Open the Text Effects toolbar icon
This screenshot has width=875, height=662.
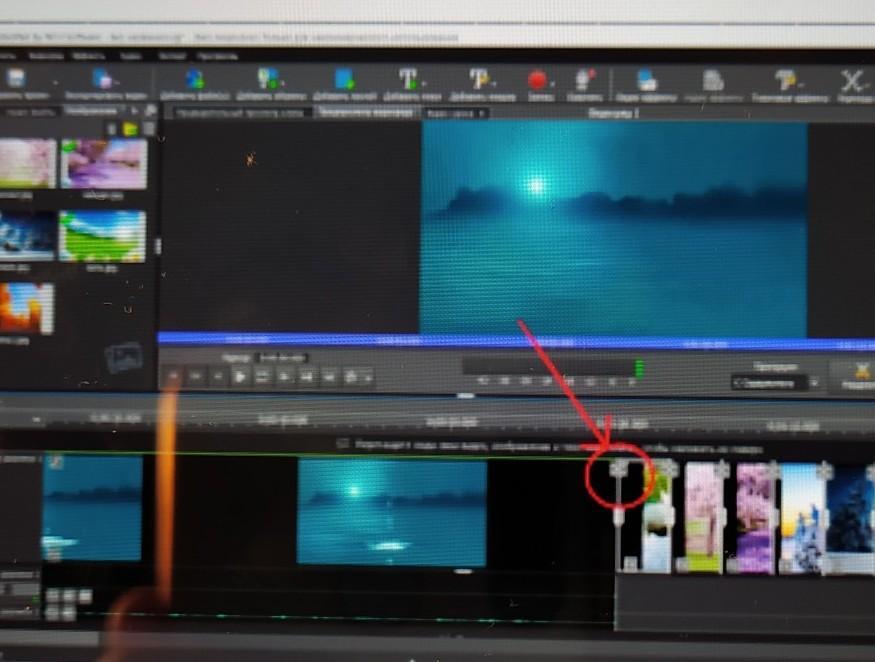coord(785,81)
